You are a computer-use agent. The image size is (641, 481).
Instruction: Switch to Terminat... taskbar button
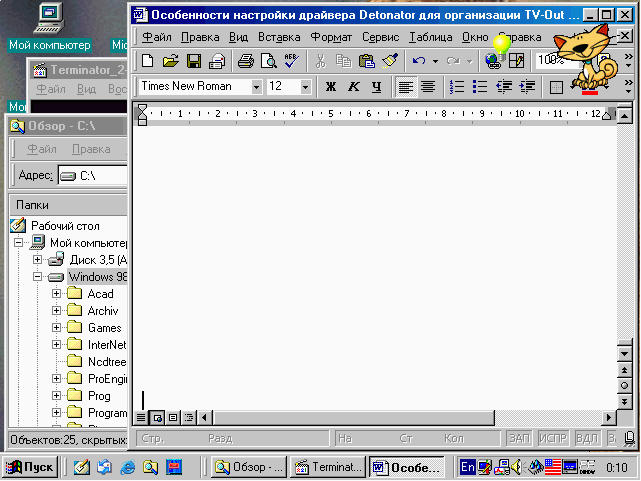coord(329,467)
